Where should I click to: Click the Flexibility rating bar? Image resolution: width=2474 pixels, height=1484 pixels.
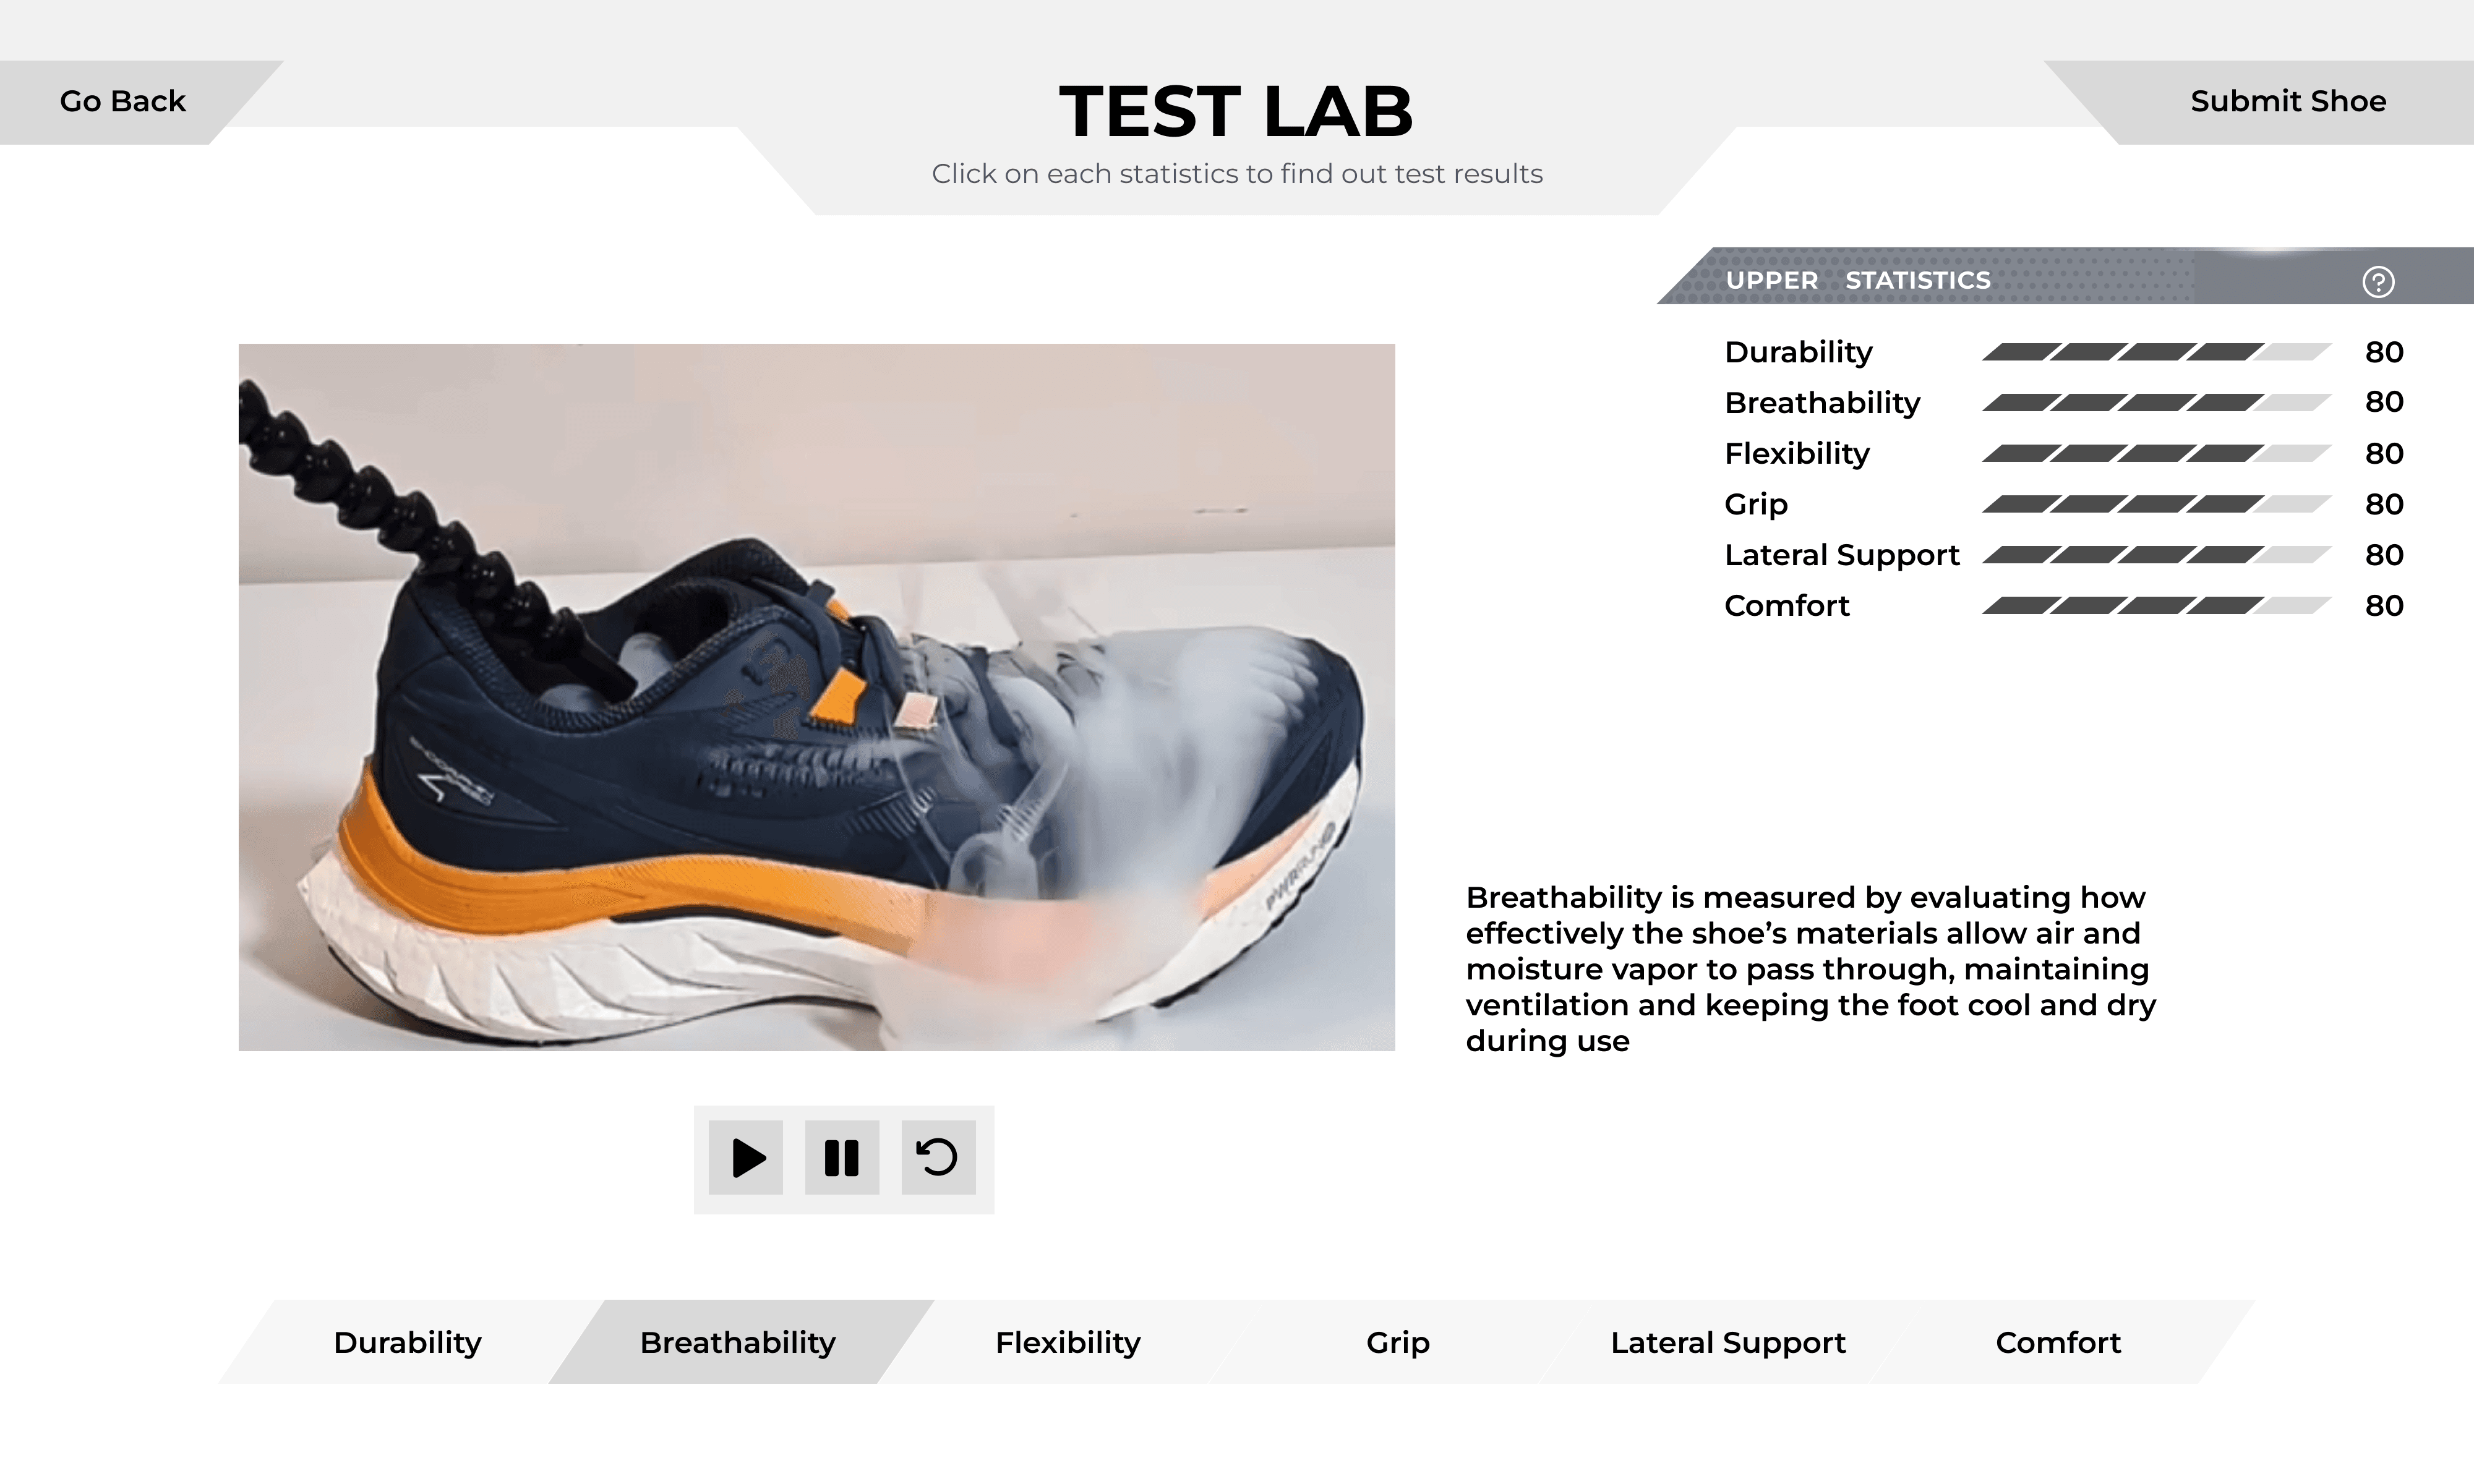click(2157, 454)
